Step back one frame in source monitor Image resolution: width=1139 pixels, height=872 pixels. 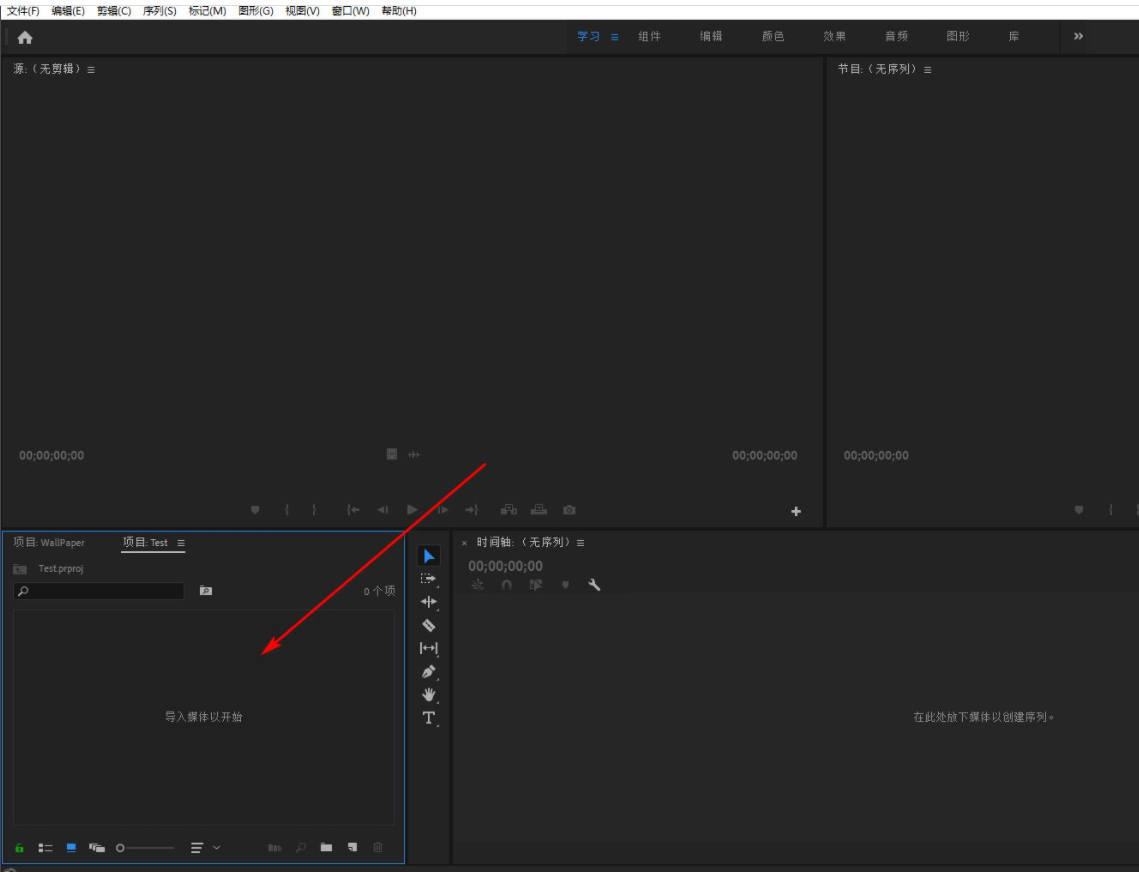tap(383, 510)
